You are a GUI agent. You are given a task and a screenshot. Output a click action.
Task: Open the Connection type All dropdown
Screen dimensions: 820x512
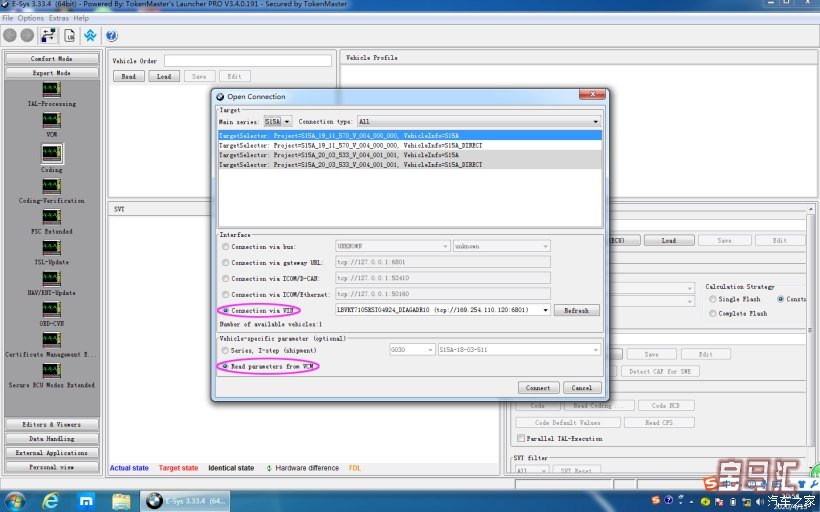(x=479, y=122)
